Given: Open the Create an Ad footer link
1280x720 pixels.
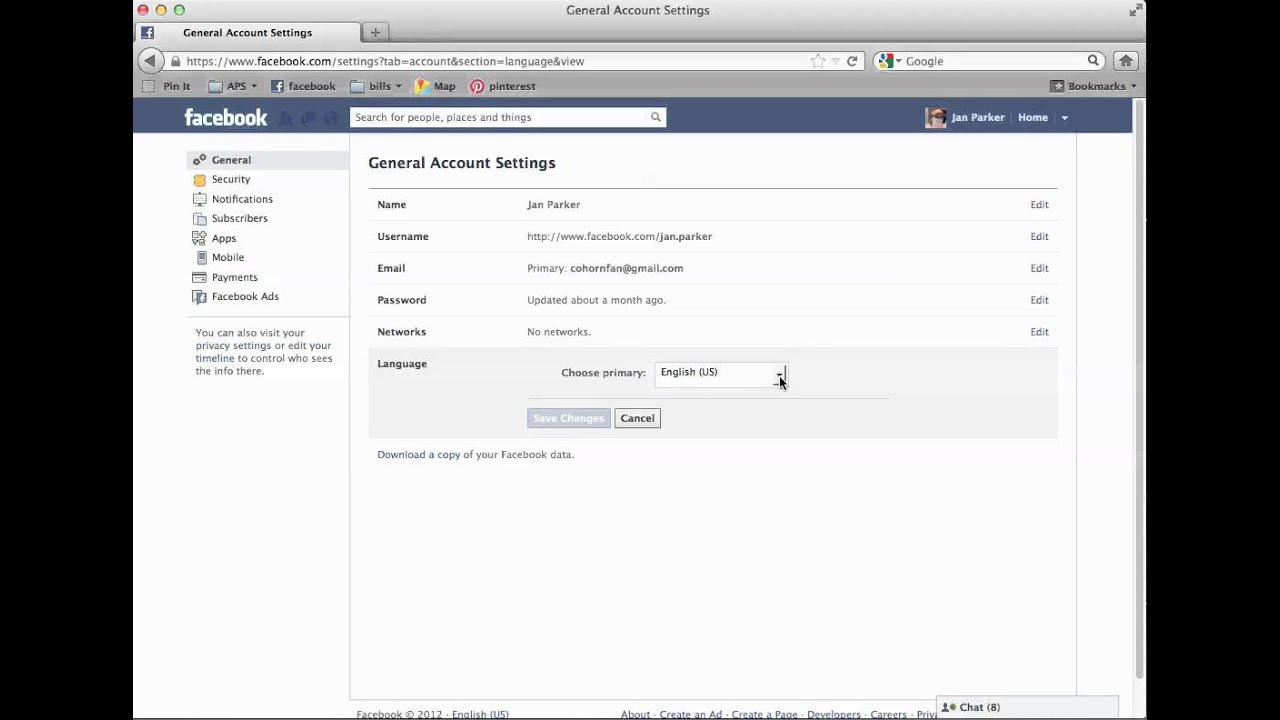Looking at the screenshot, I should (691, 715).
